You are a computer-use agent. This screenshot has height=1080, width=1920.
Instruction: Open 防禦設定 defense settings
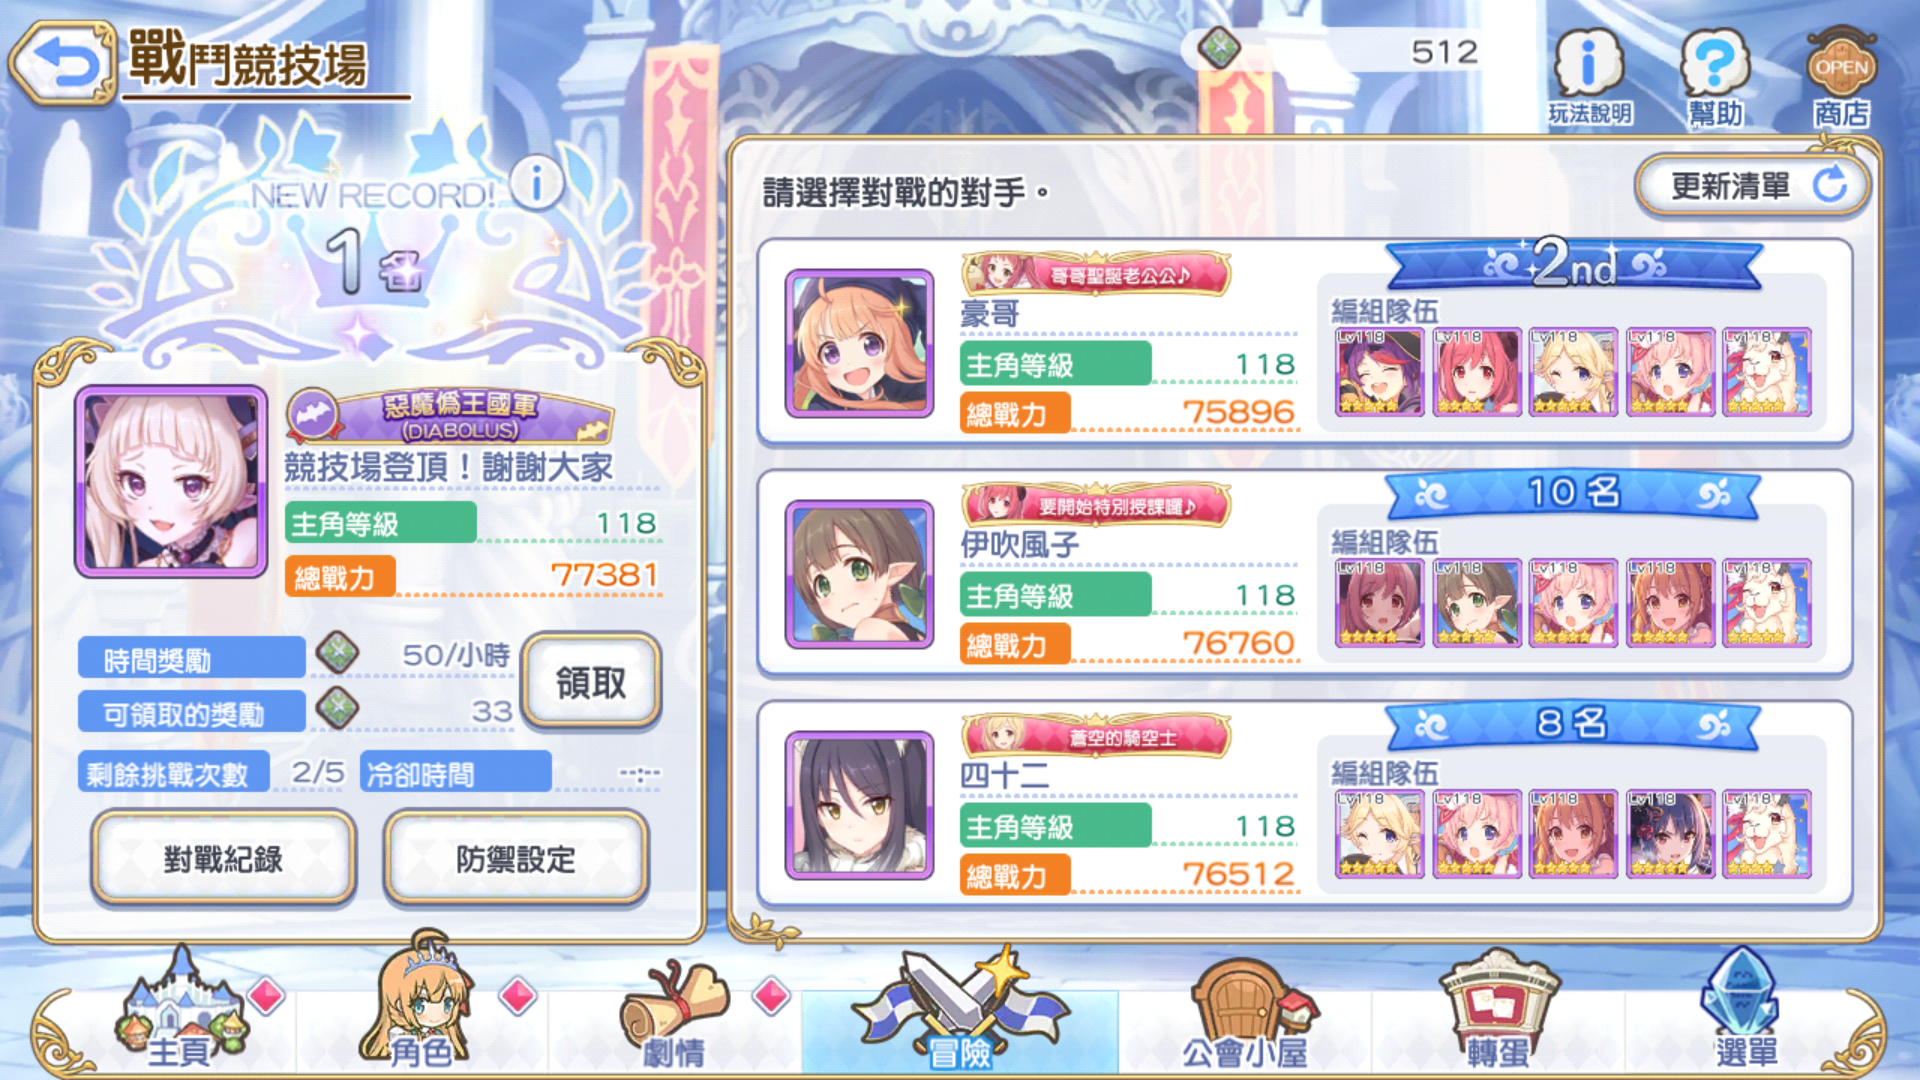[x=515, y=858]
